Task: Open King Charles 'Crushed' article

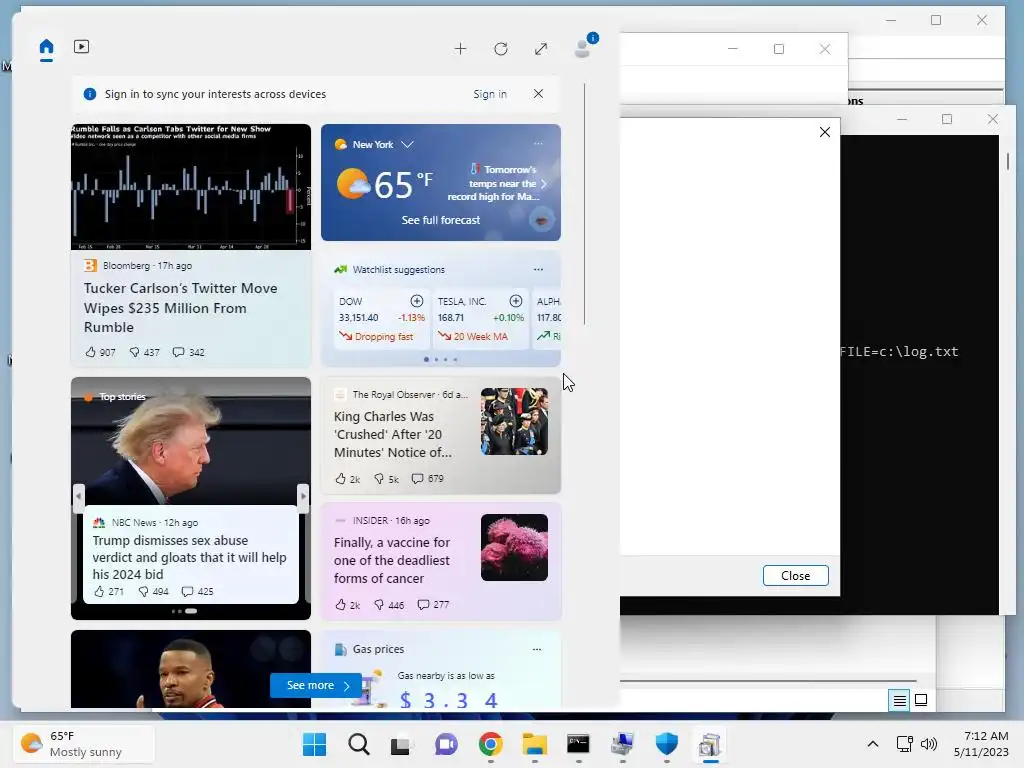Action: point(392,434)
